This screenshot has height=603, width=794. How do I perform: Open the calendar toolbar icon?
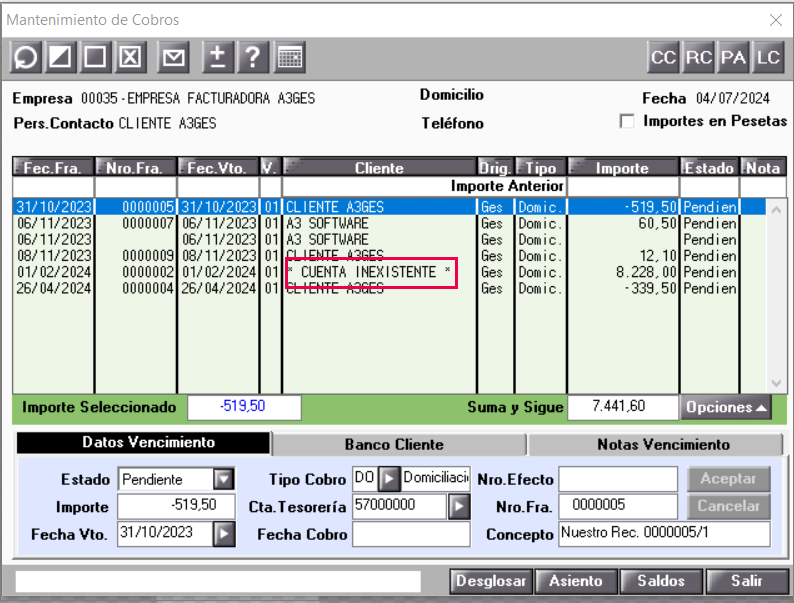[290, 57]
